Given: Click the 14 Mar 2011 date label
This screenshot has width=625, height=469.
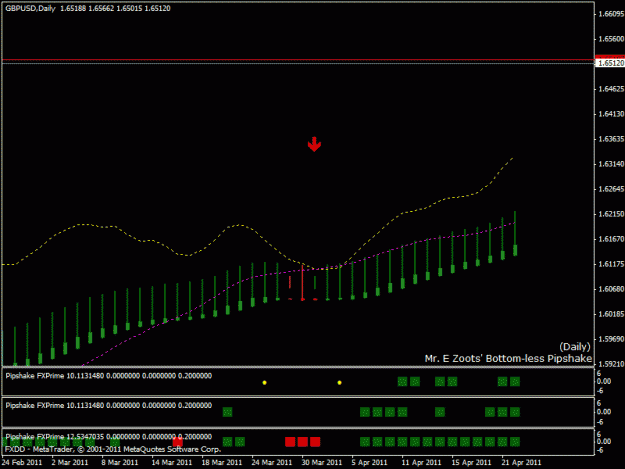Looking at the screenshot, I should [x=172, y=463].
